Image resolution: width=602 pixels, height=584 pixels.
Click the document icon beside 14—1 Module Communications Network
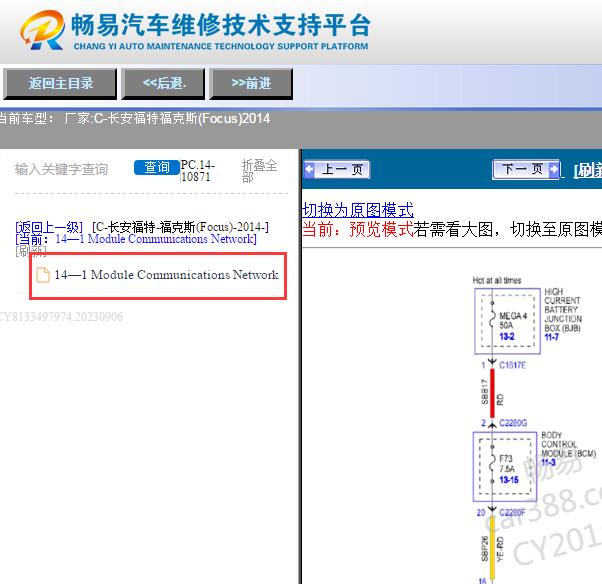coord(43,275)
